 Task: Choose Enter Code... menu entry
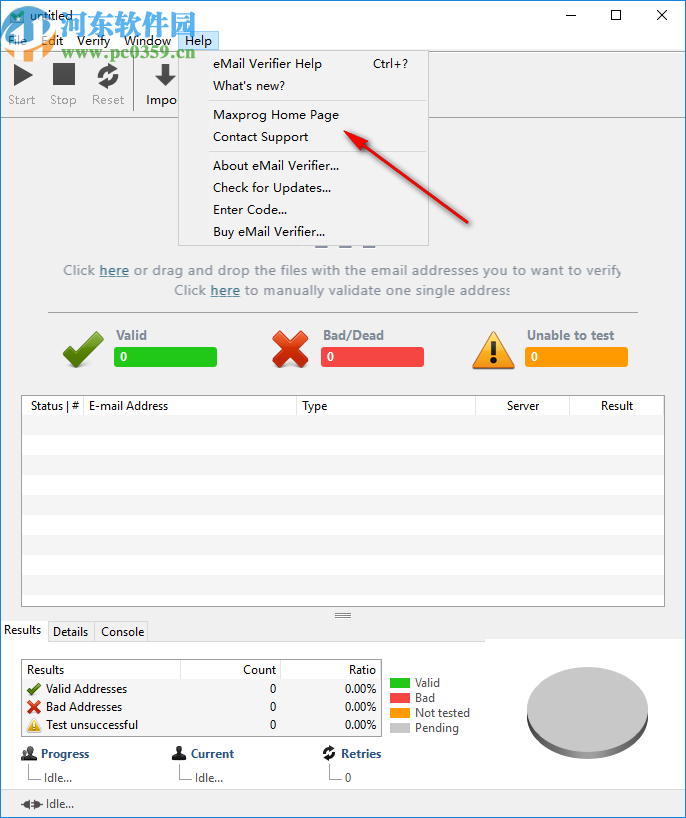(x=304, y=210)
